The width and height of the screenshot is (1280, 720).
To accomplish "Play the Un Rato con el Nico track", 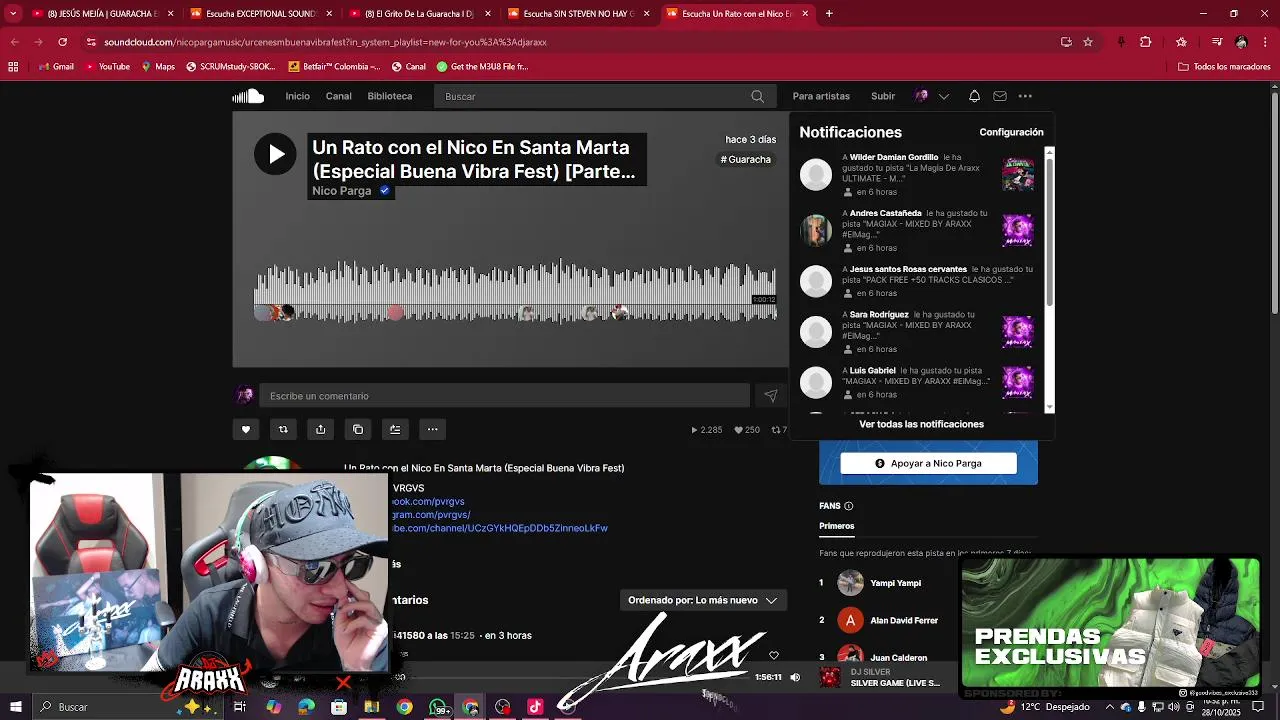I will point(275,154).
